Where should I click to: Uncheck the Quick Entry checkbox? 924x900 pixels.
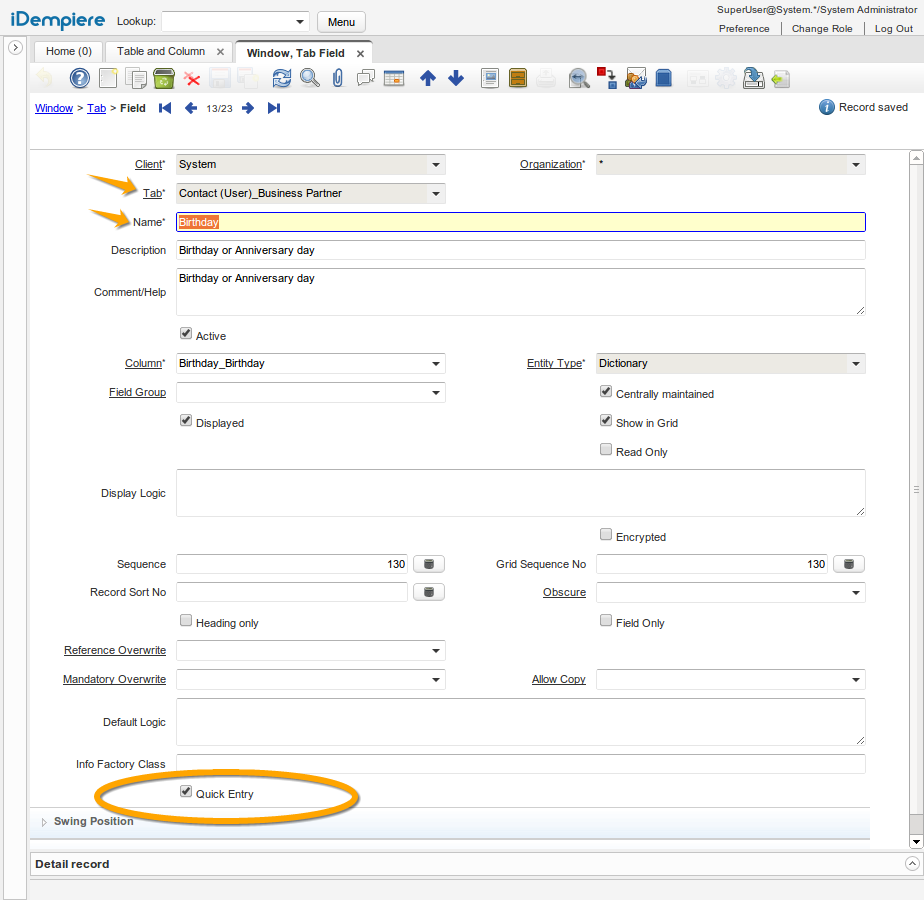(x=186, y=792)
